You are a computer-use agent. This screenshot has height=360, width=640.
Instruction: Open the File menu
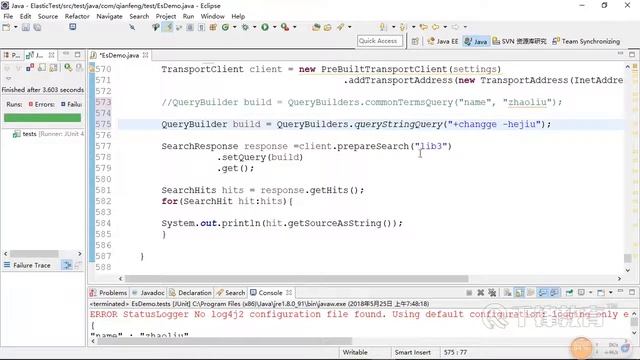(8, 16)
